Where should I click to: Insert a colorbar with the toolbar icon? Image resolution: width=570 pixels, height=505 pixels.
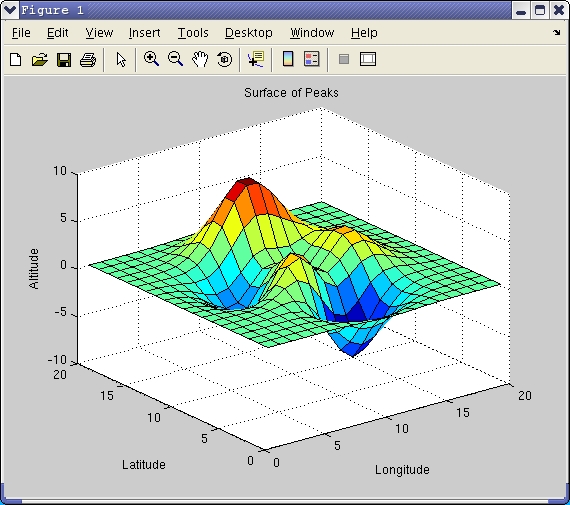[288, 59]
